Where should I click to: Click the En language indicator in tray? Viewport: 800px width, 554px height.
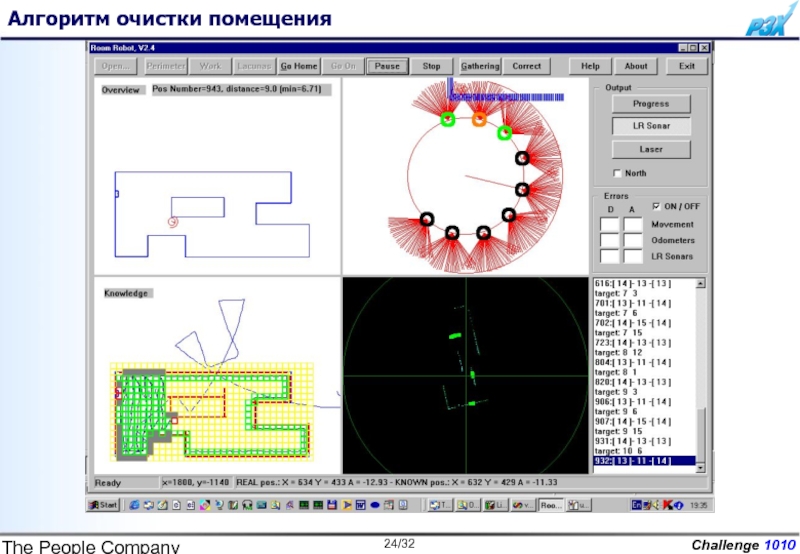point(636,505)
